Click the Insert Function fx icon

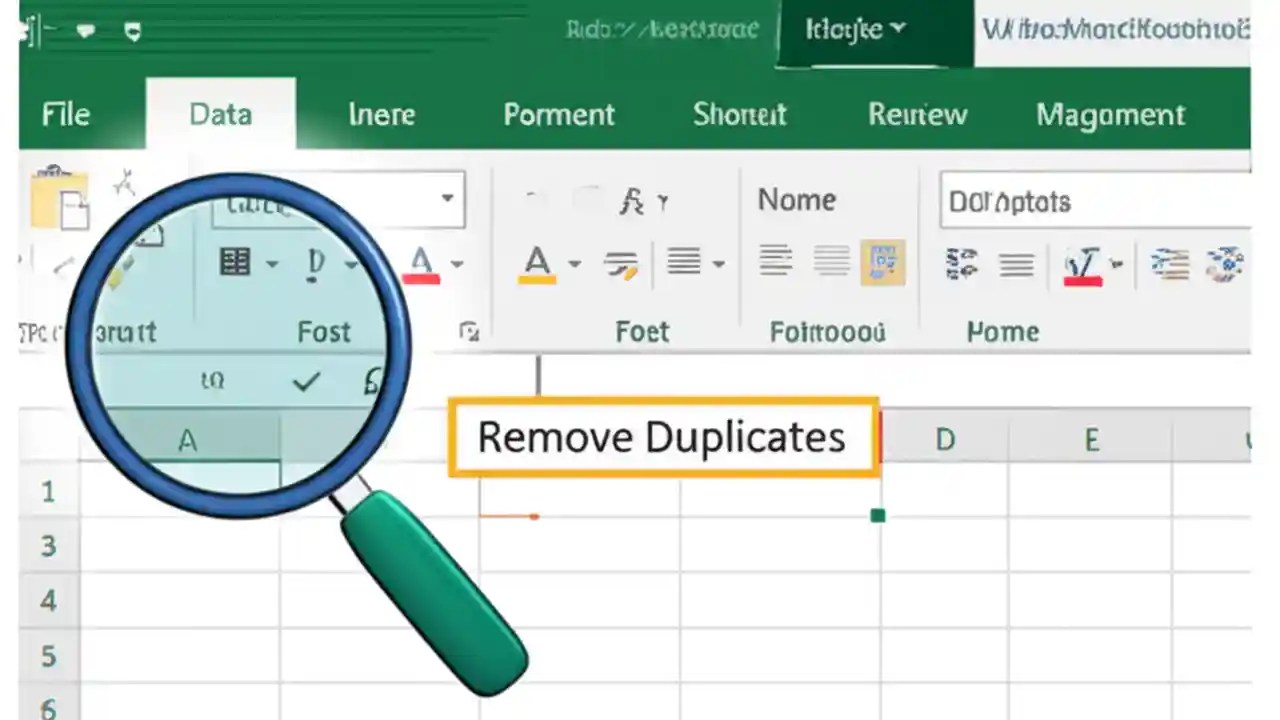coord(634,201)
